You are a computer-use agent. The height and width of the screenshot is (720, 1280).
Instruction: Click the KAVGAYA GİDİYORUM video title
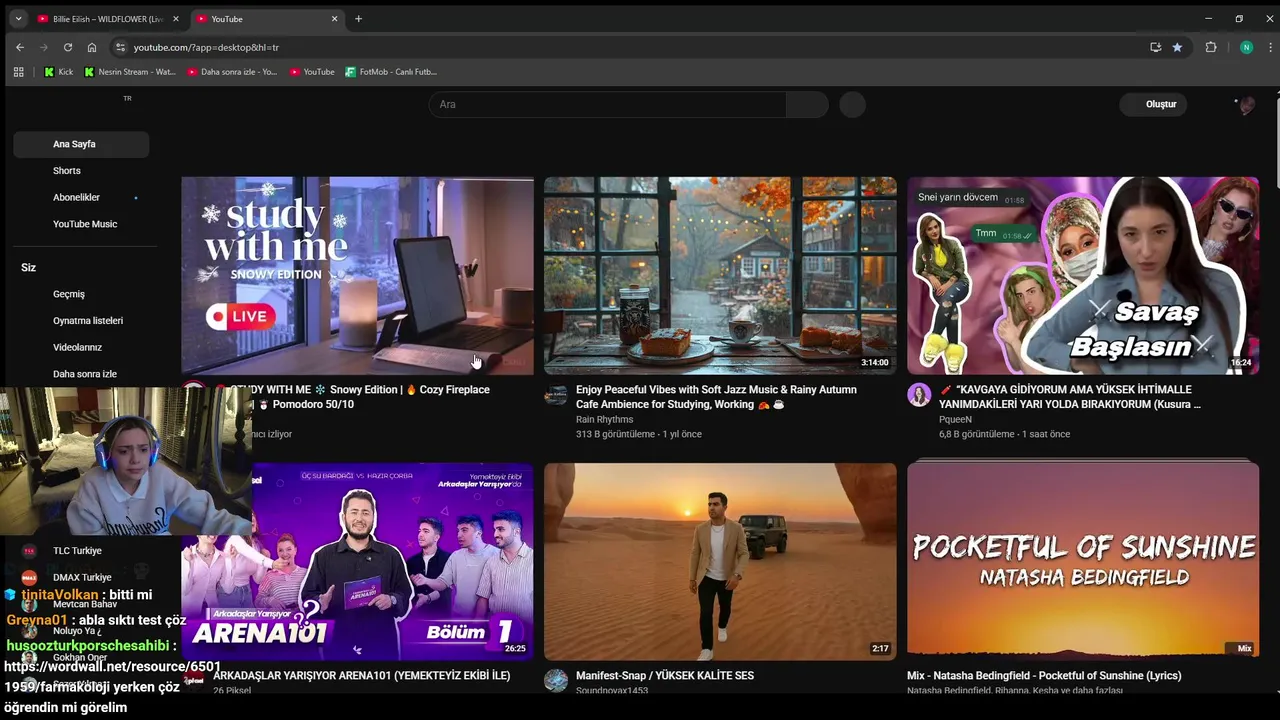1070,397
